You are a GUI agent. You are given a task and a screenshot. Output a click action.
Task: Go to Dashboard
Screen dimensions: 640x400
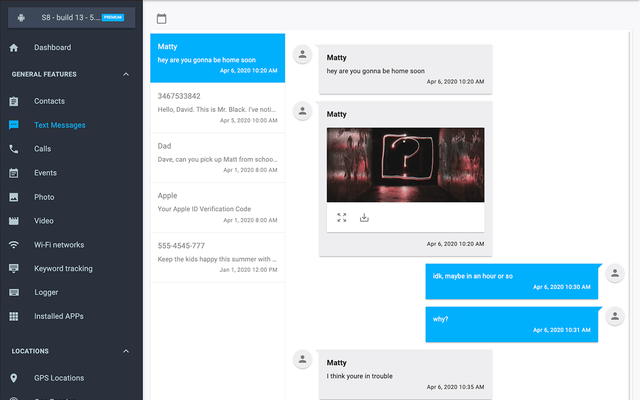click(52, 47)
